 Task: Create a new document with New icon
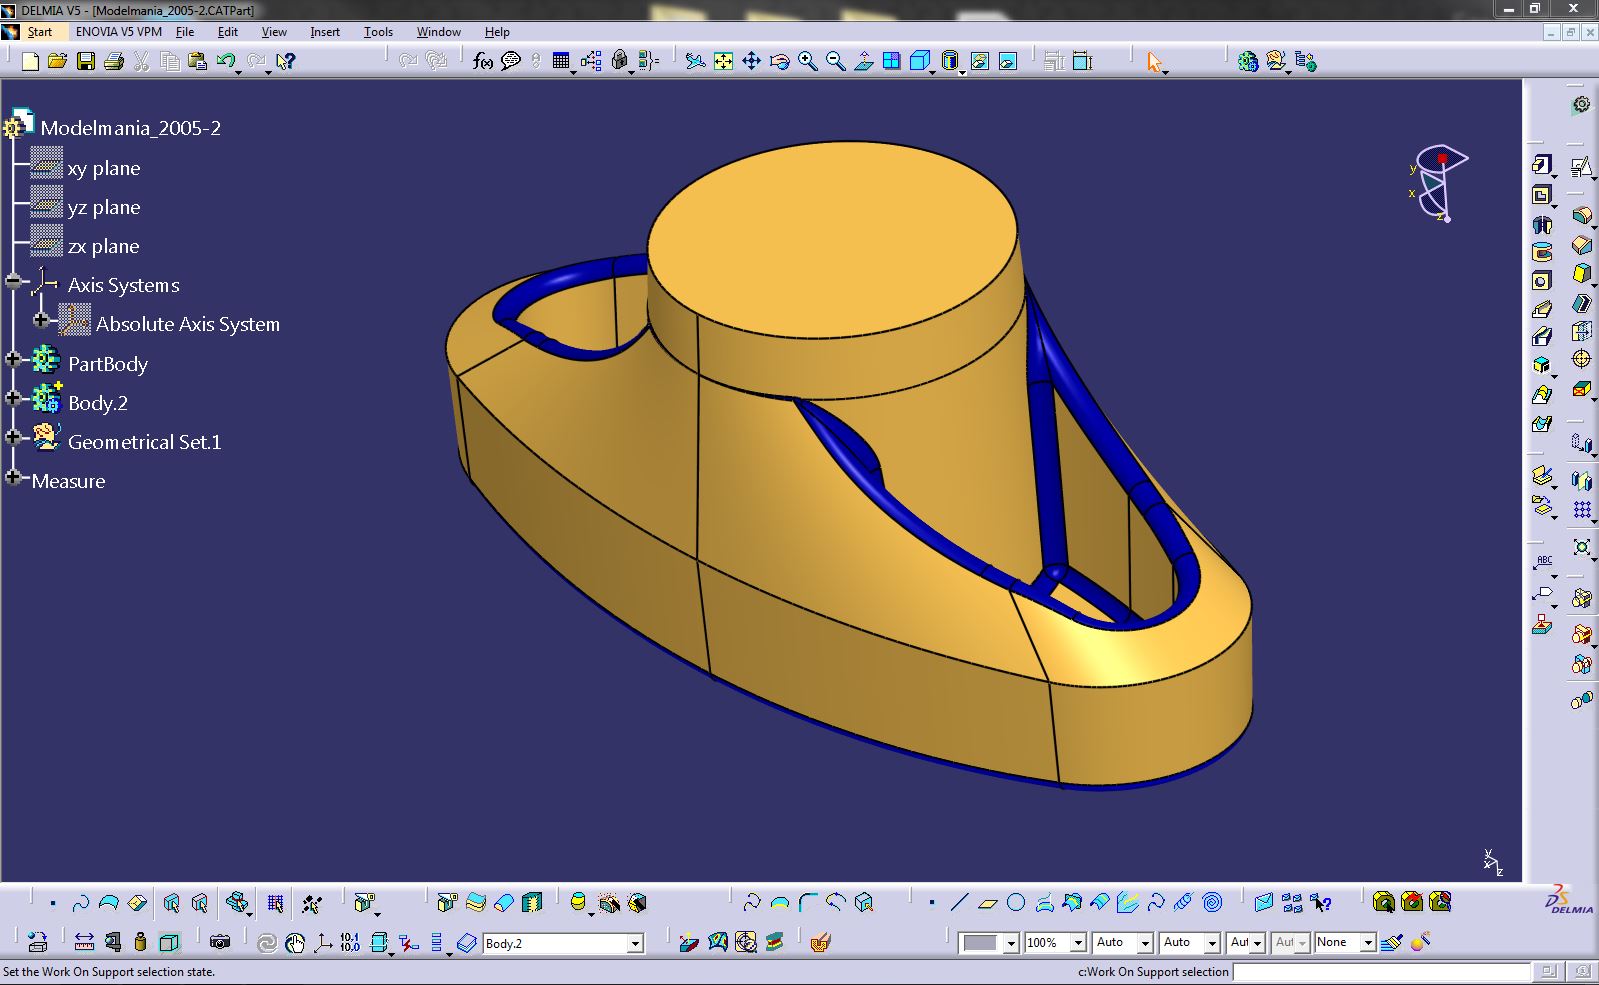coord(30,62)
